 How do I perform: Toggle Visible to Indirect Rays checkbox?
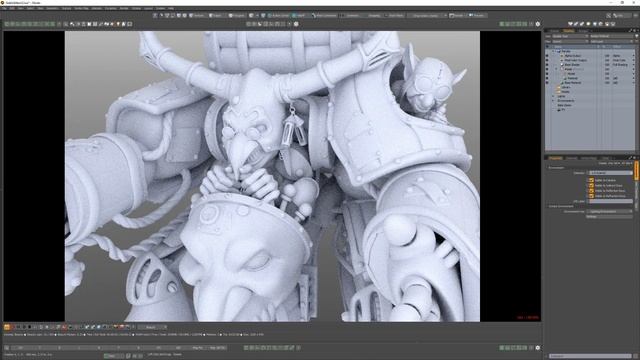(x=591, y=185)
